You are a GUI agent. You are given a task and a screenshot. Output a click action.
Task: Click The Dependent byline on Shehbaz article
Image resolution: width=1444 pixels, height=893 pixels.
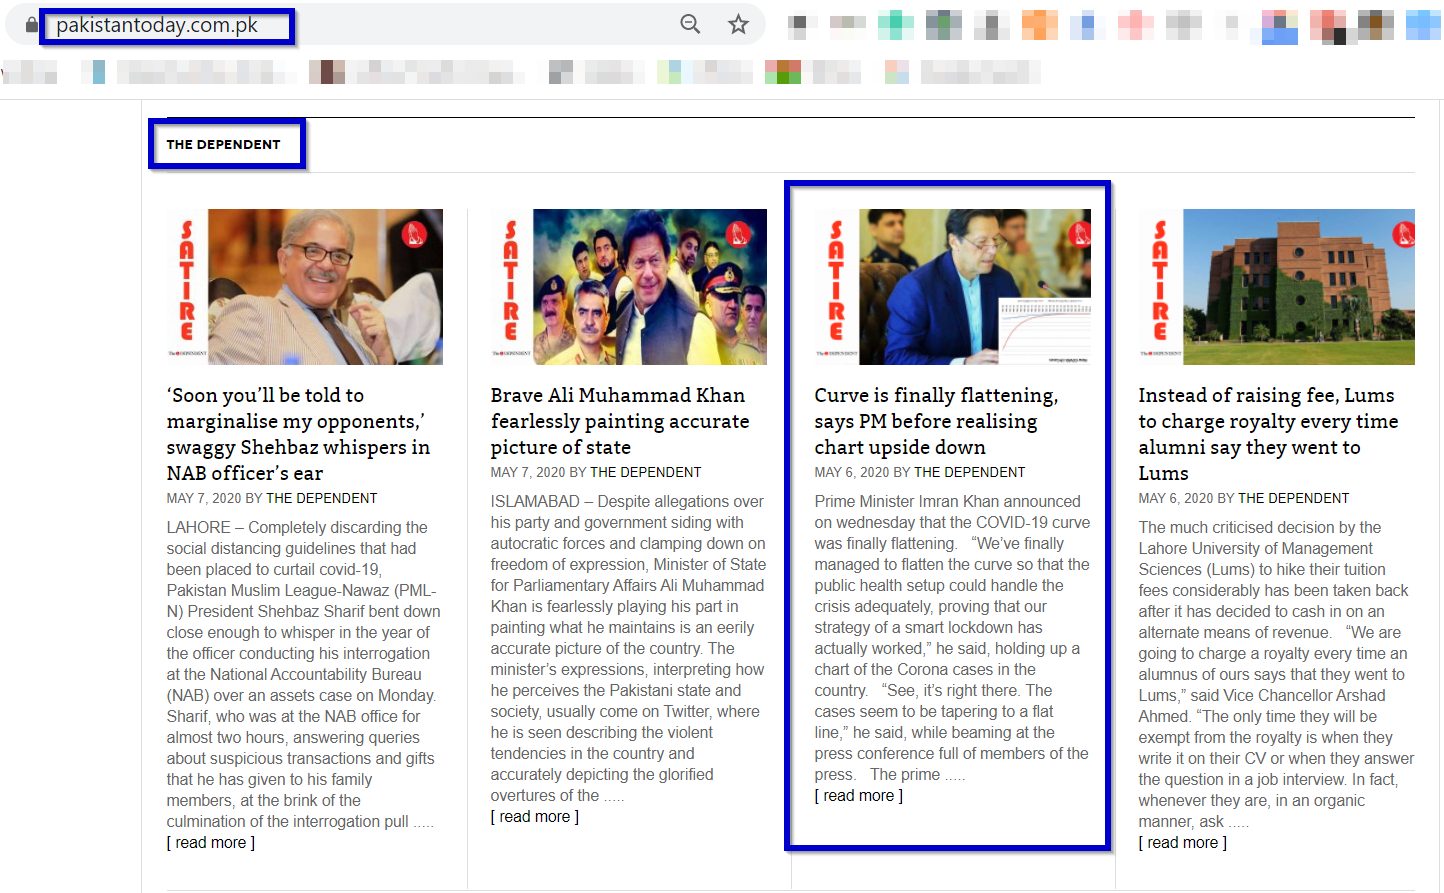(x=322, y=498)
